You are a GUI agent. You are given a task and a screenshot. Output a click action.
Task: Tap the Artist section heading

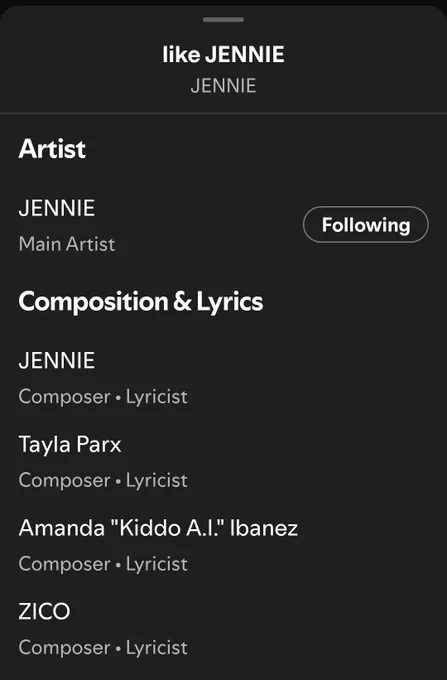[52, 149]
